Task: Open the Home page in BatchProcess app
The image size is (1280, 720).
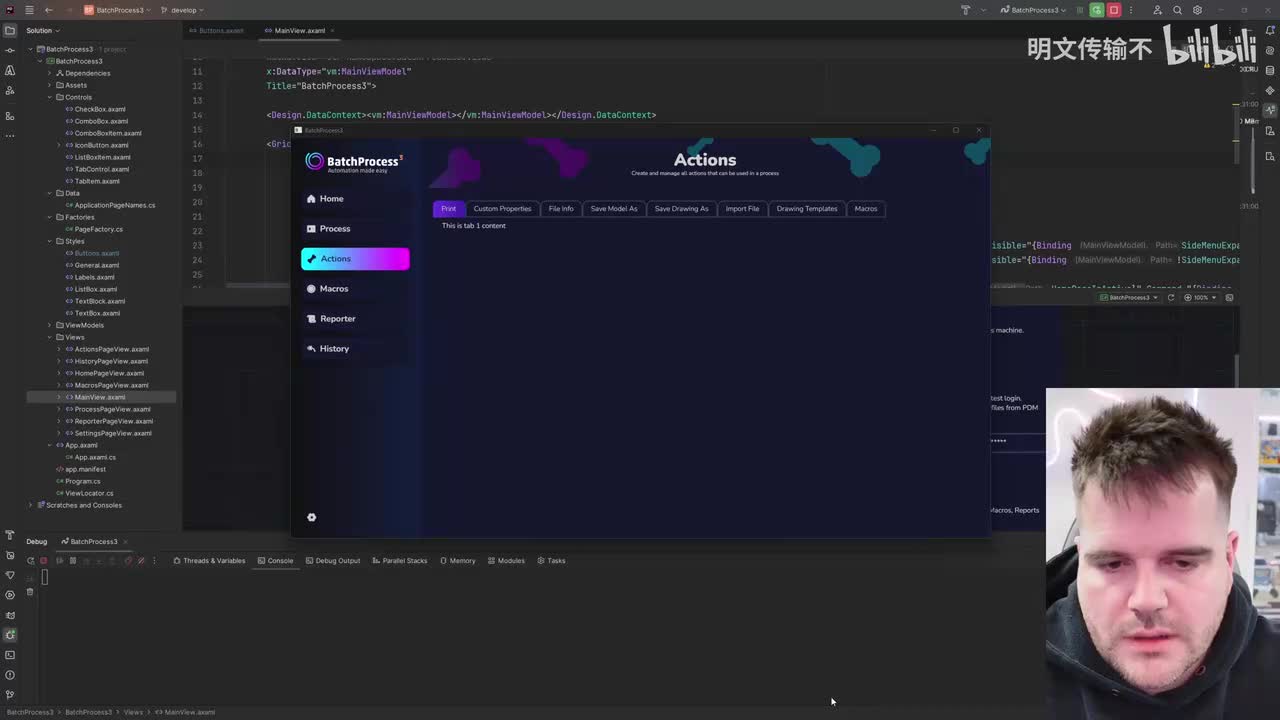Action: 355,199
